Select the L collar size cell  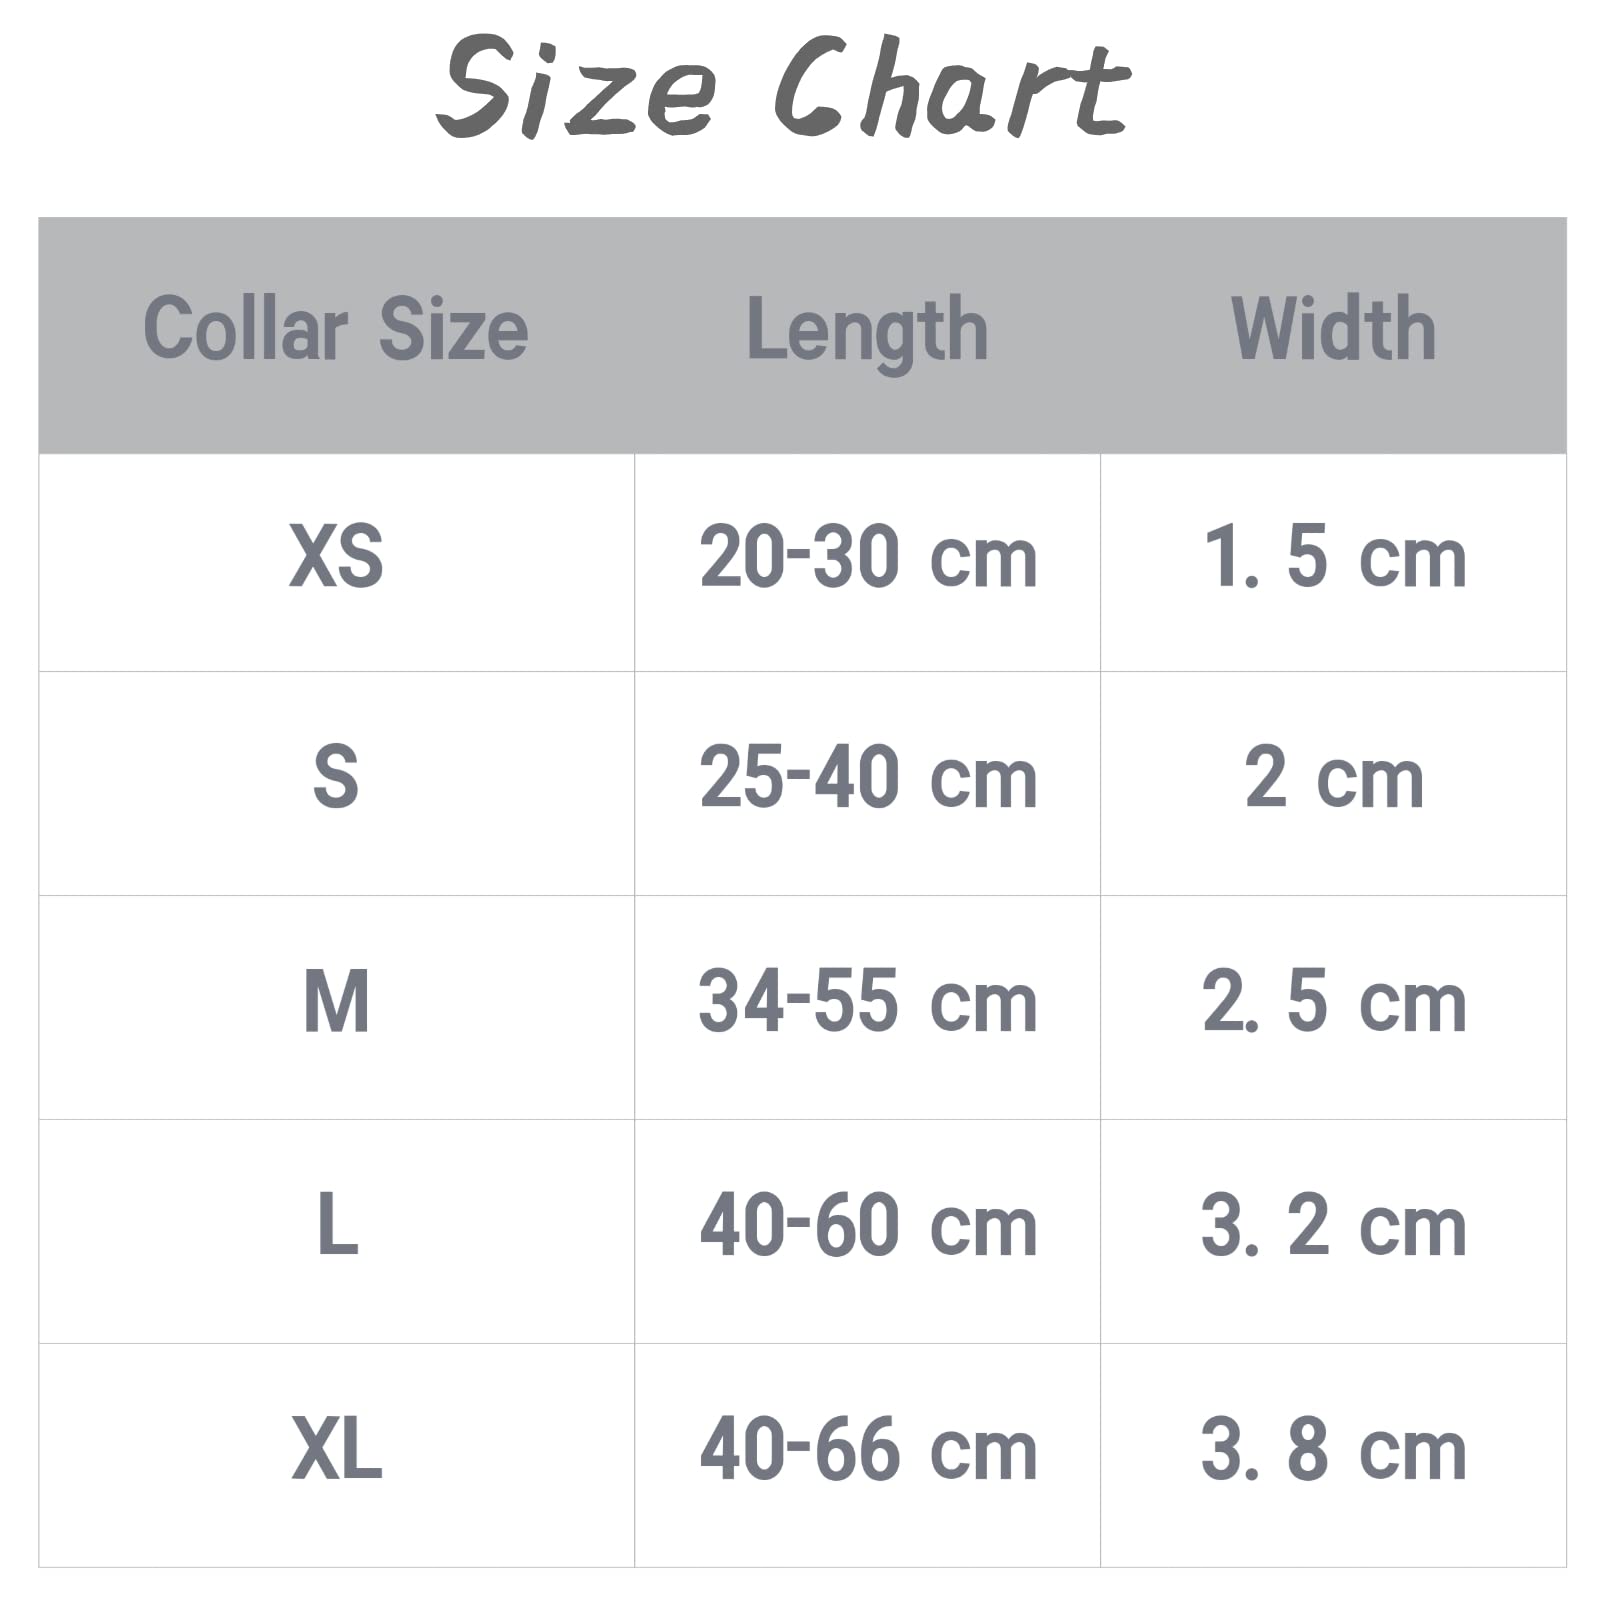(337, 1227)
